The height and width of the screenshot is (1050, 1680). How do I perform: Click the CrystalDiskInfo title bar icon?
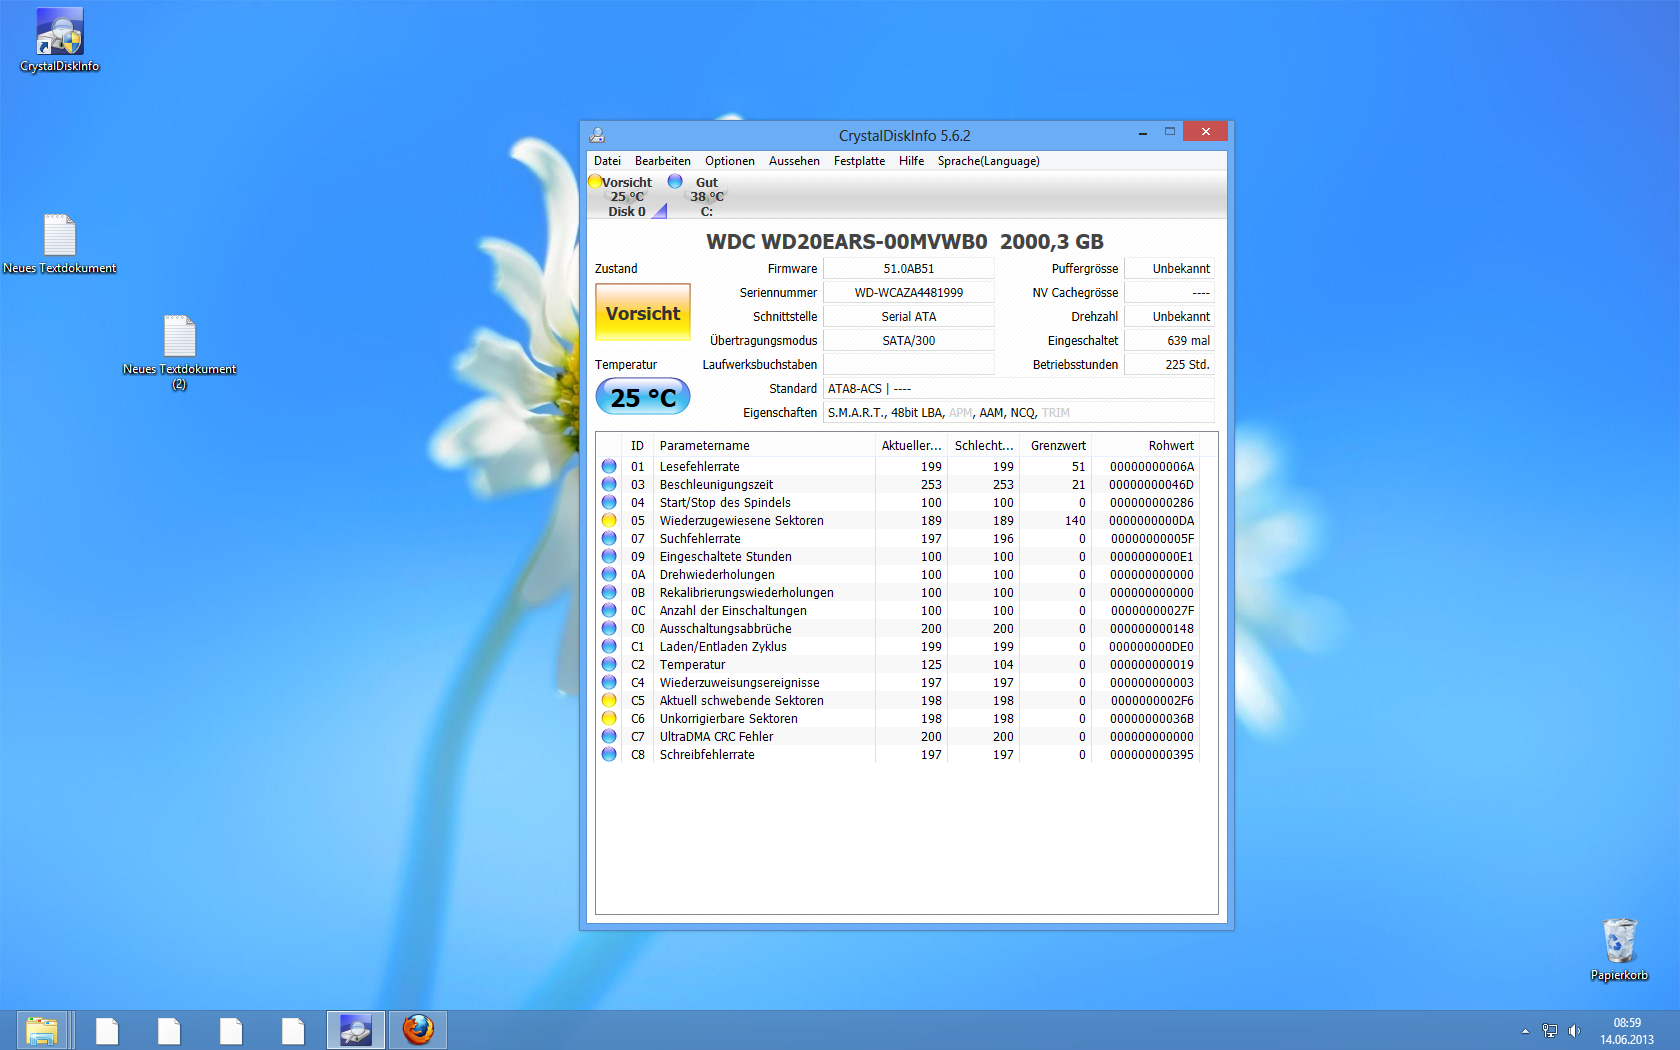[597, 135]
